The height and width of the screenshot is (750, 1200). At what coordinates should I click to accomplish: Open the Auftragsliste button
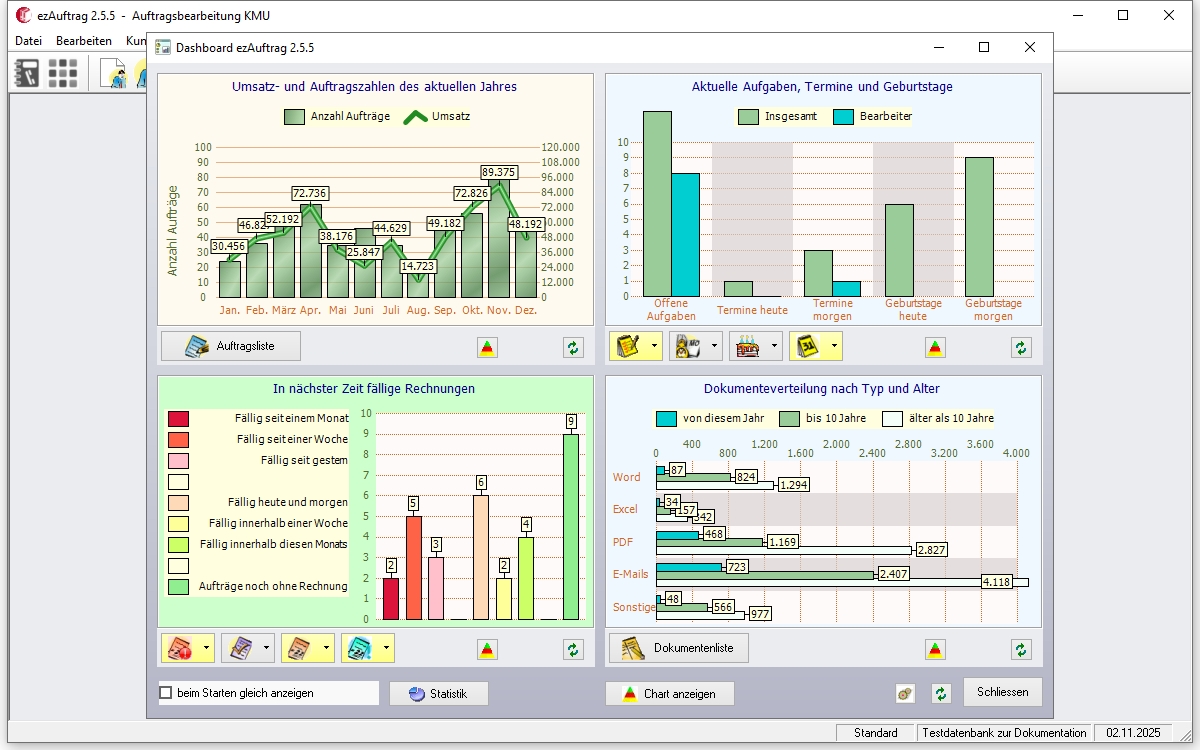(x=231, y=346)
